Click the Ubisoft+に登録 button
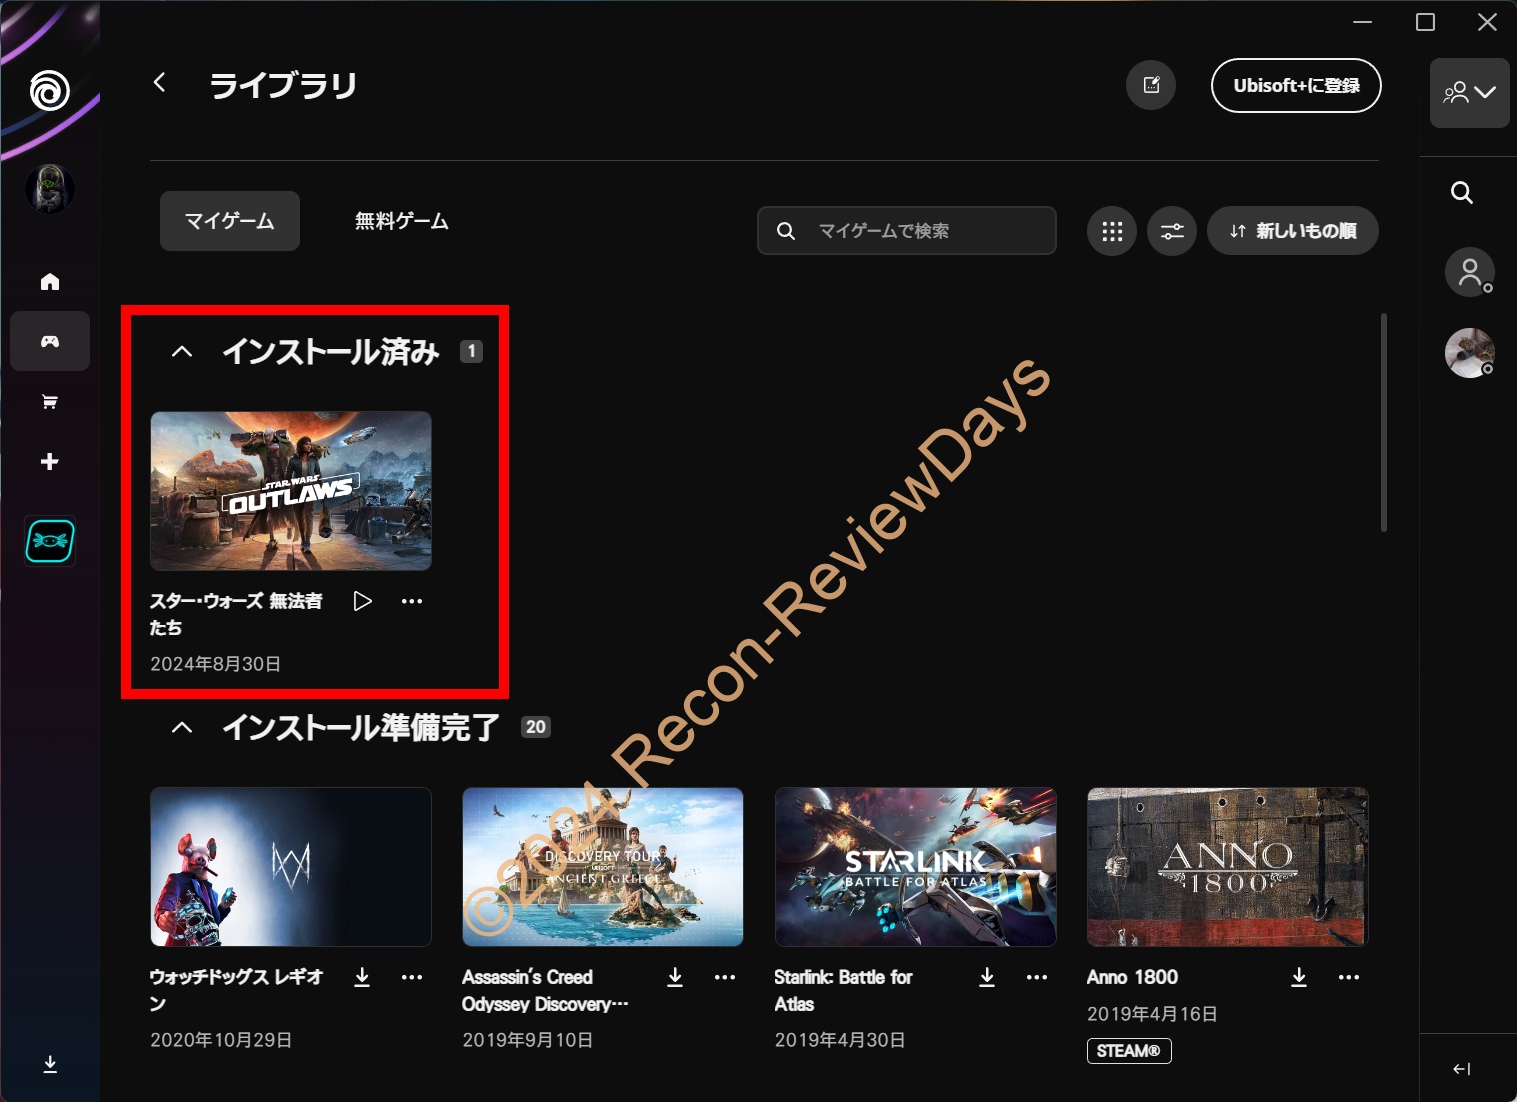 [1296, 86]
